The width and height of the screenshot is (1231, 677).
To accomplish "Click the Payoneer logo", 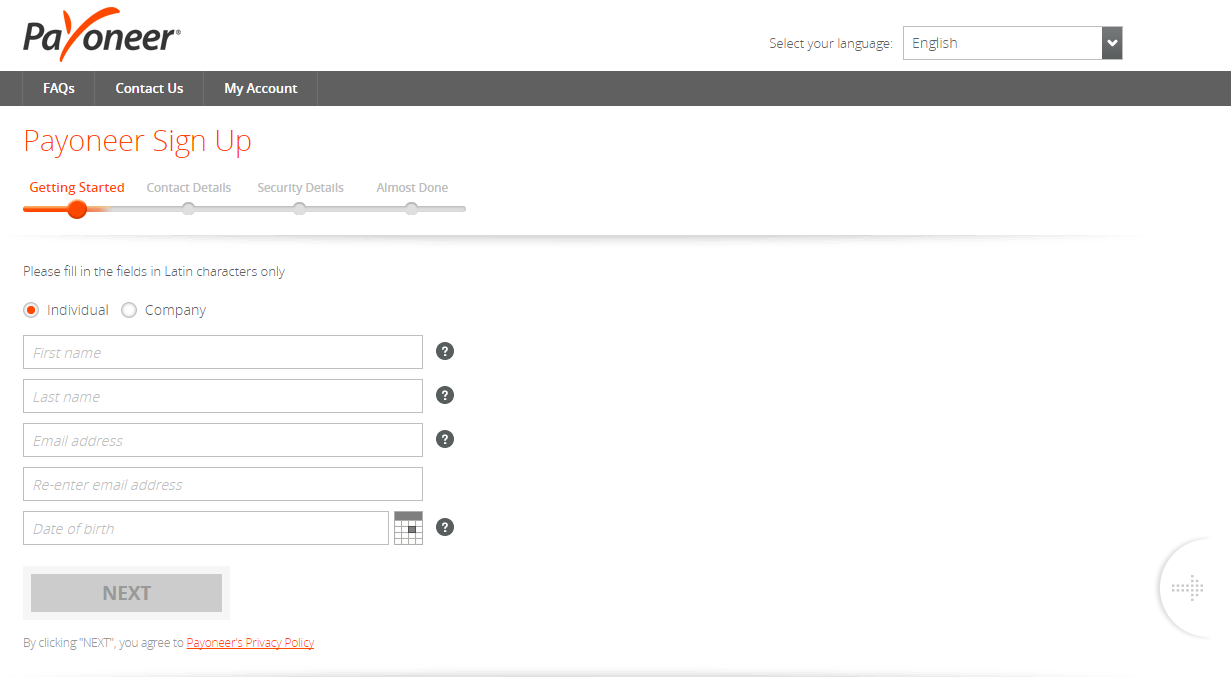I will [x=102, y=35].
